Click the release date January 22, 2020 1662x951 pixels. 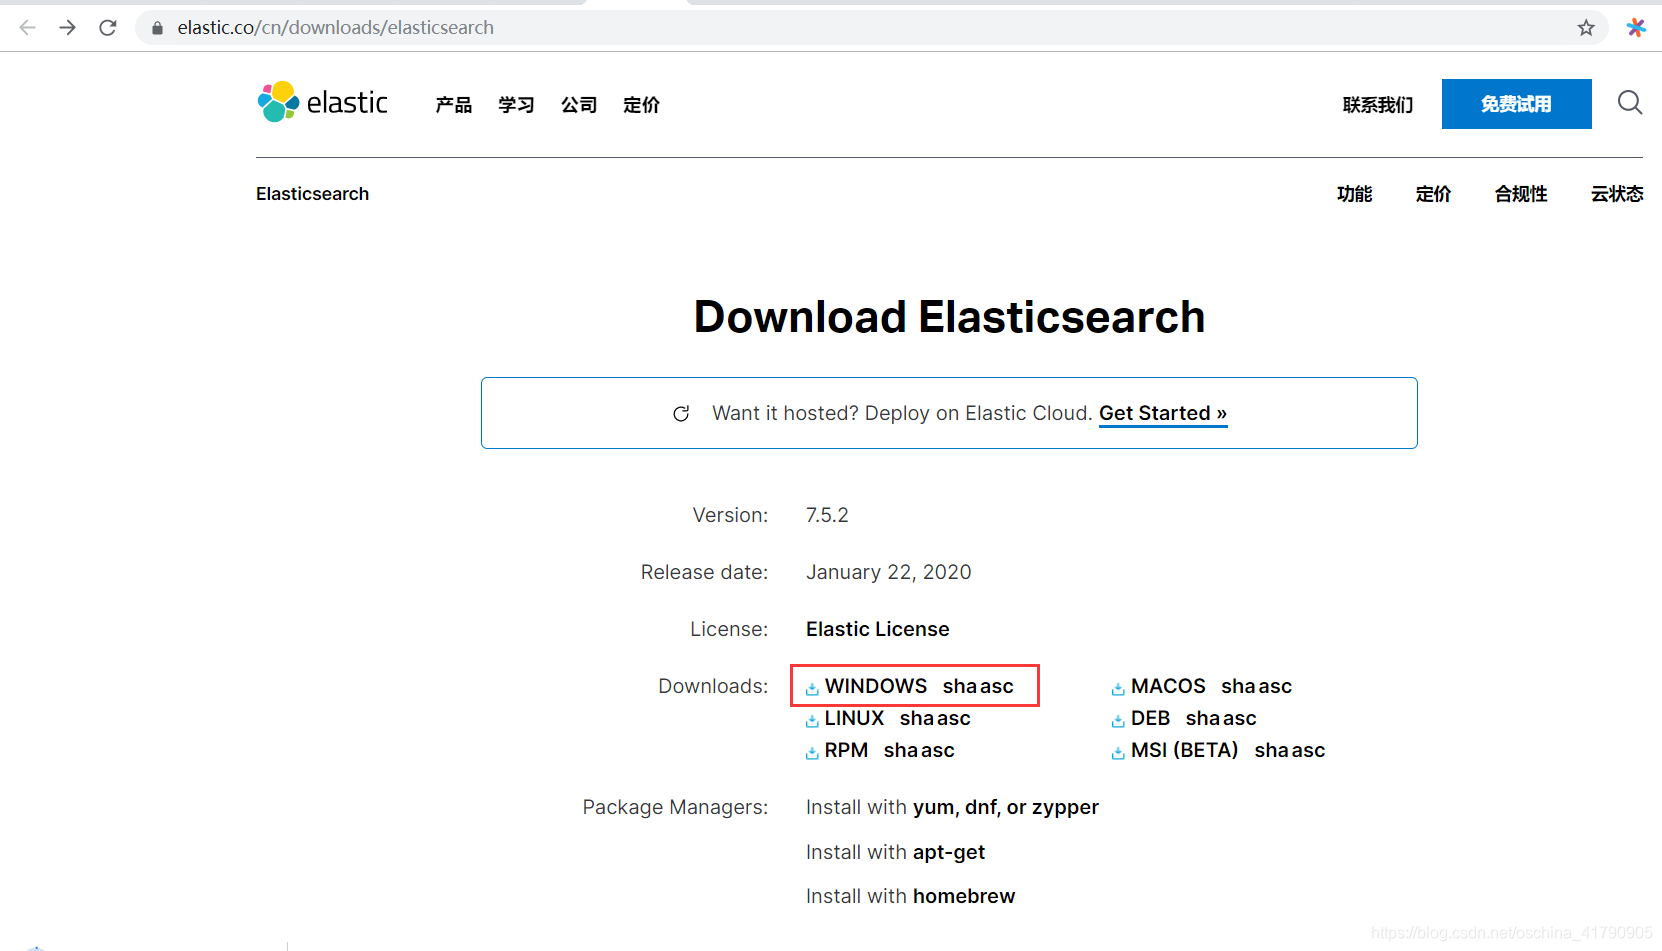point(889,572)
